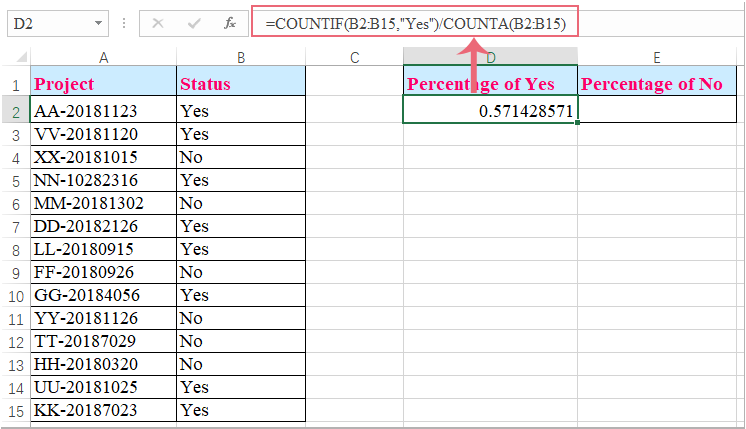Select column B header
This screenshot has width=746, height=429.
point(240,58)
